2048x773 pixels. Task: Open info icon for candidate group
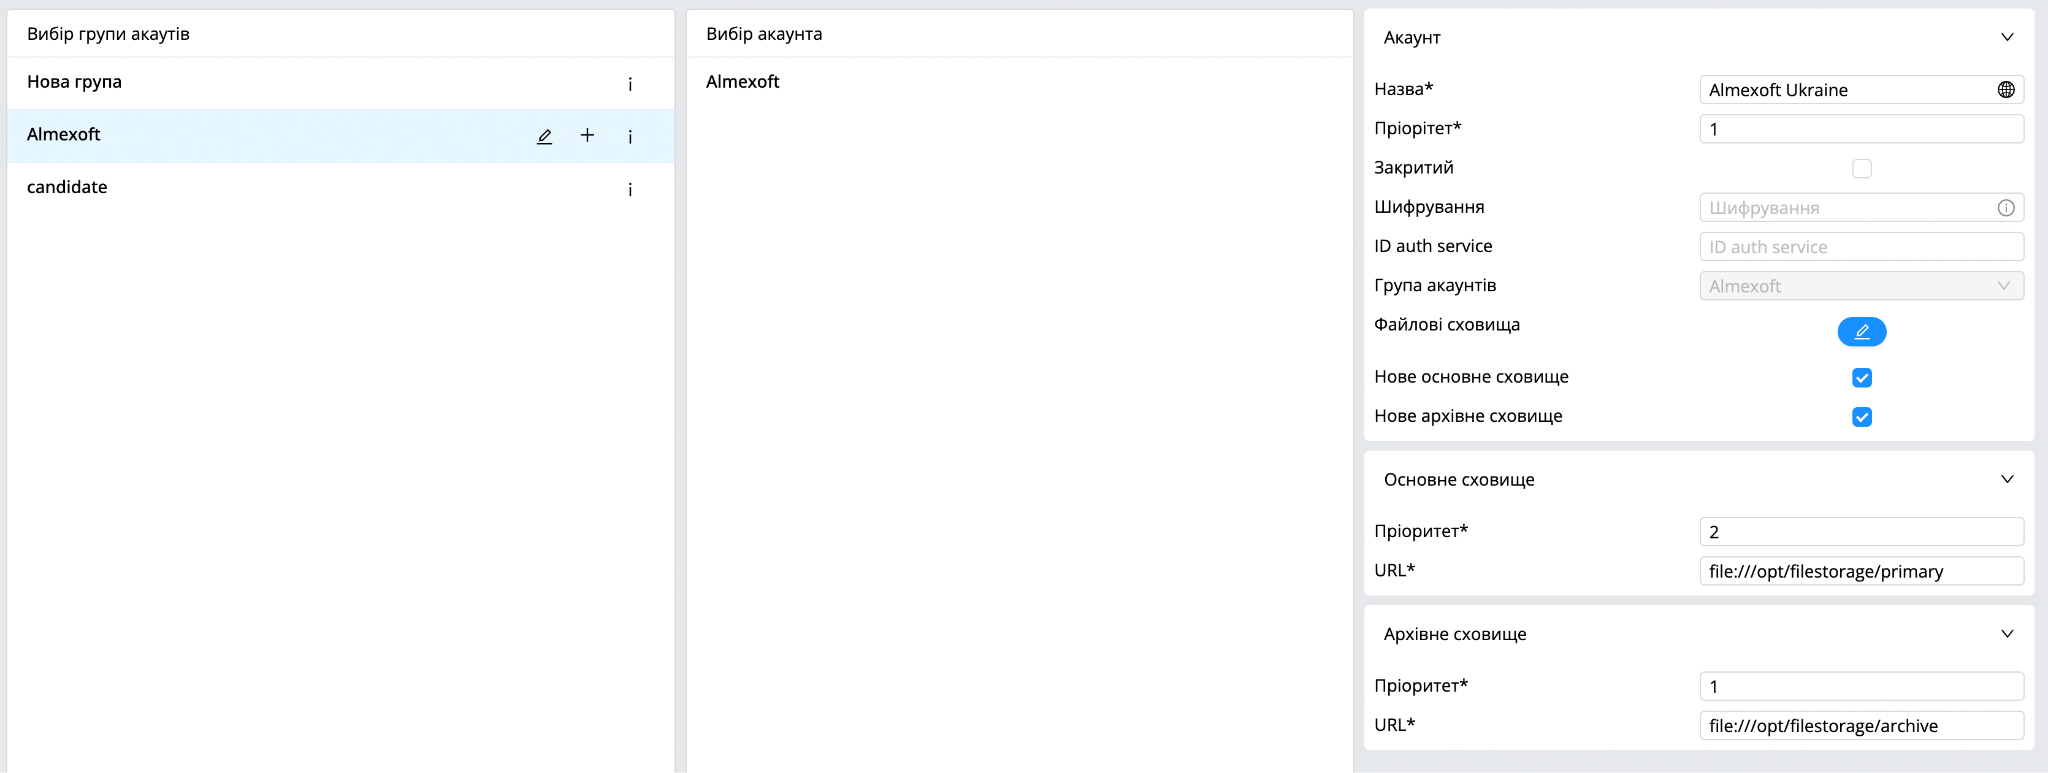[630, 189]
